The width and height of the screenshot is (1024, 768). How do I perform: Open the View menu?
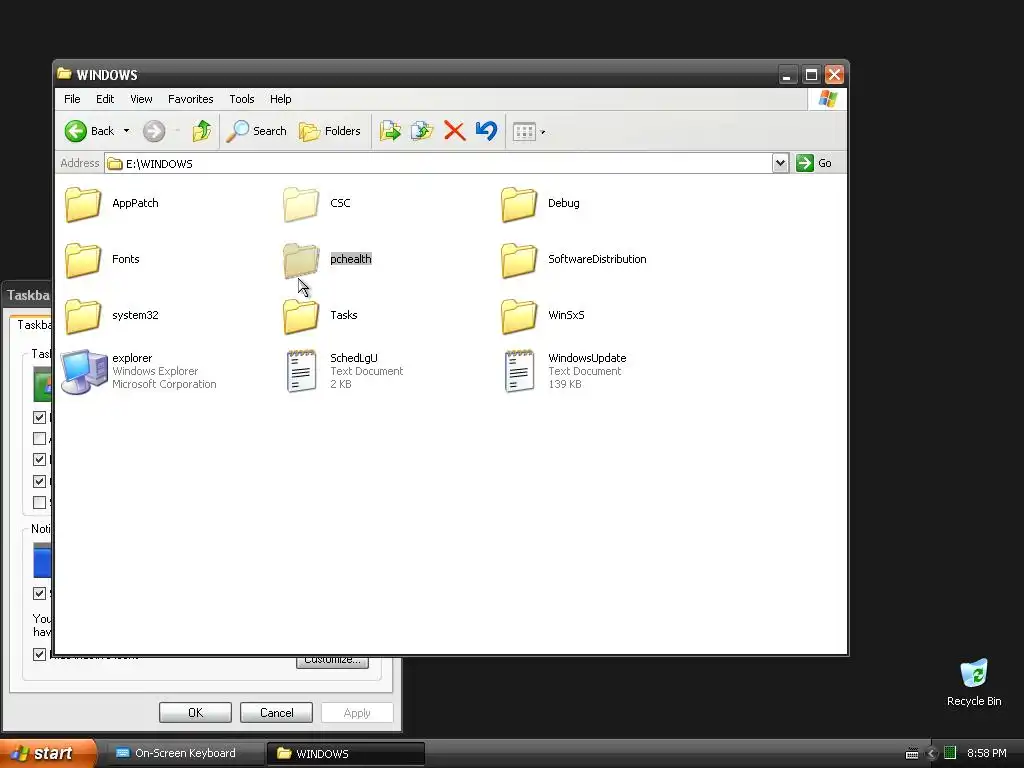point(141,99)
